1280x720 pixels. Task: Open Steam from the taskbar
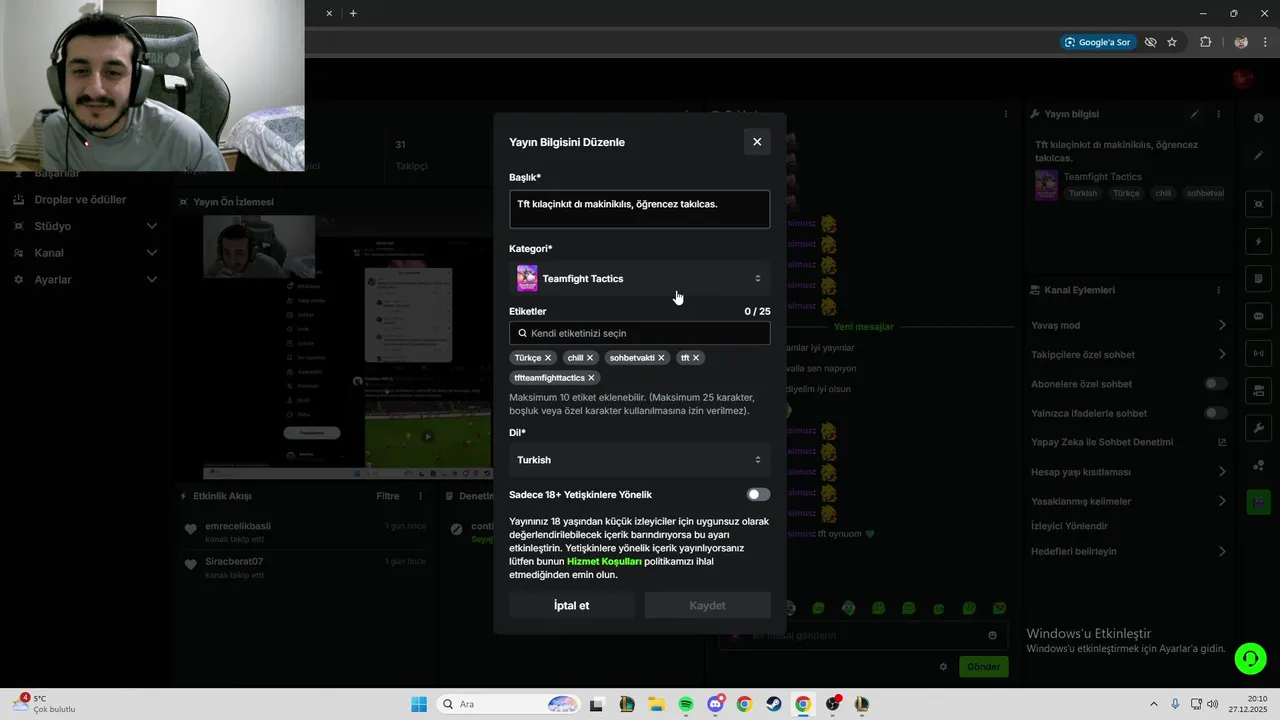[x=773, y=704]
